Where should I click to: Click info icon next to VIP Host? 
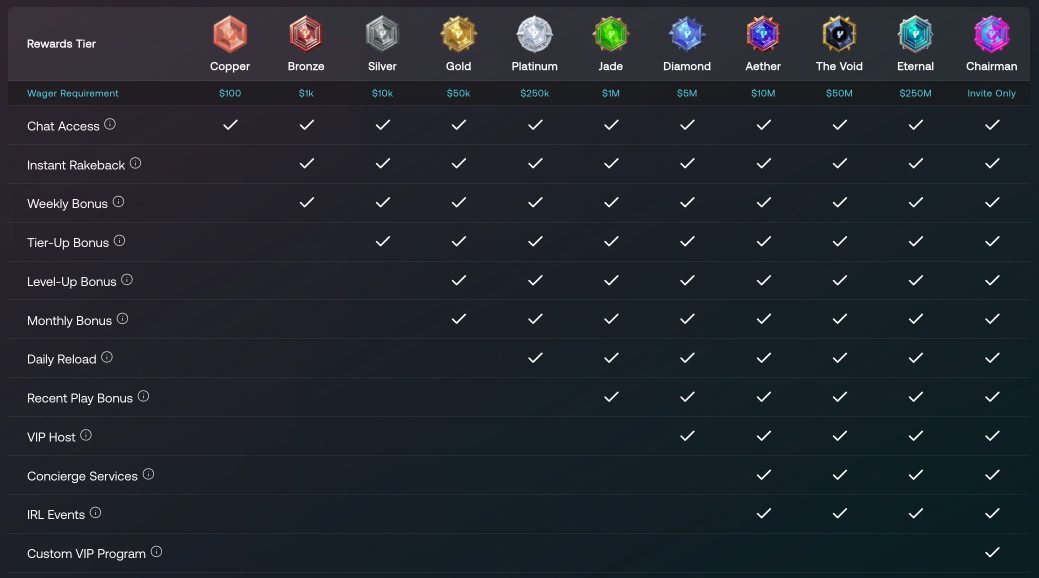pyautogui.click(x=86, y=435)
